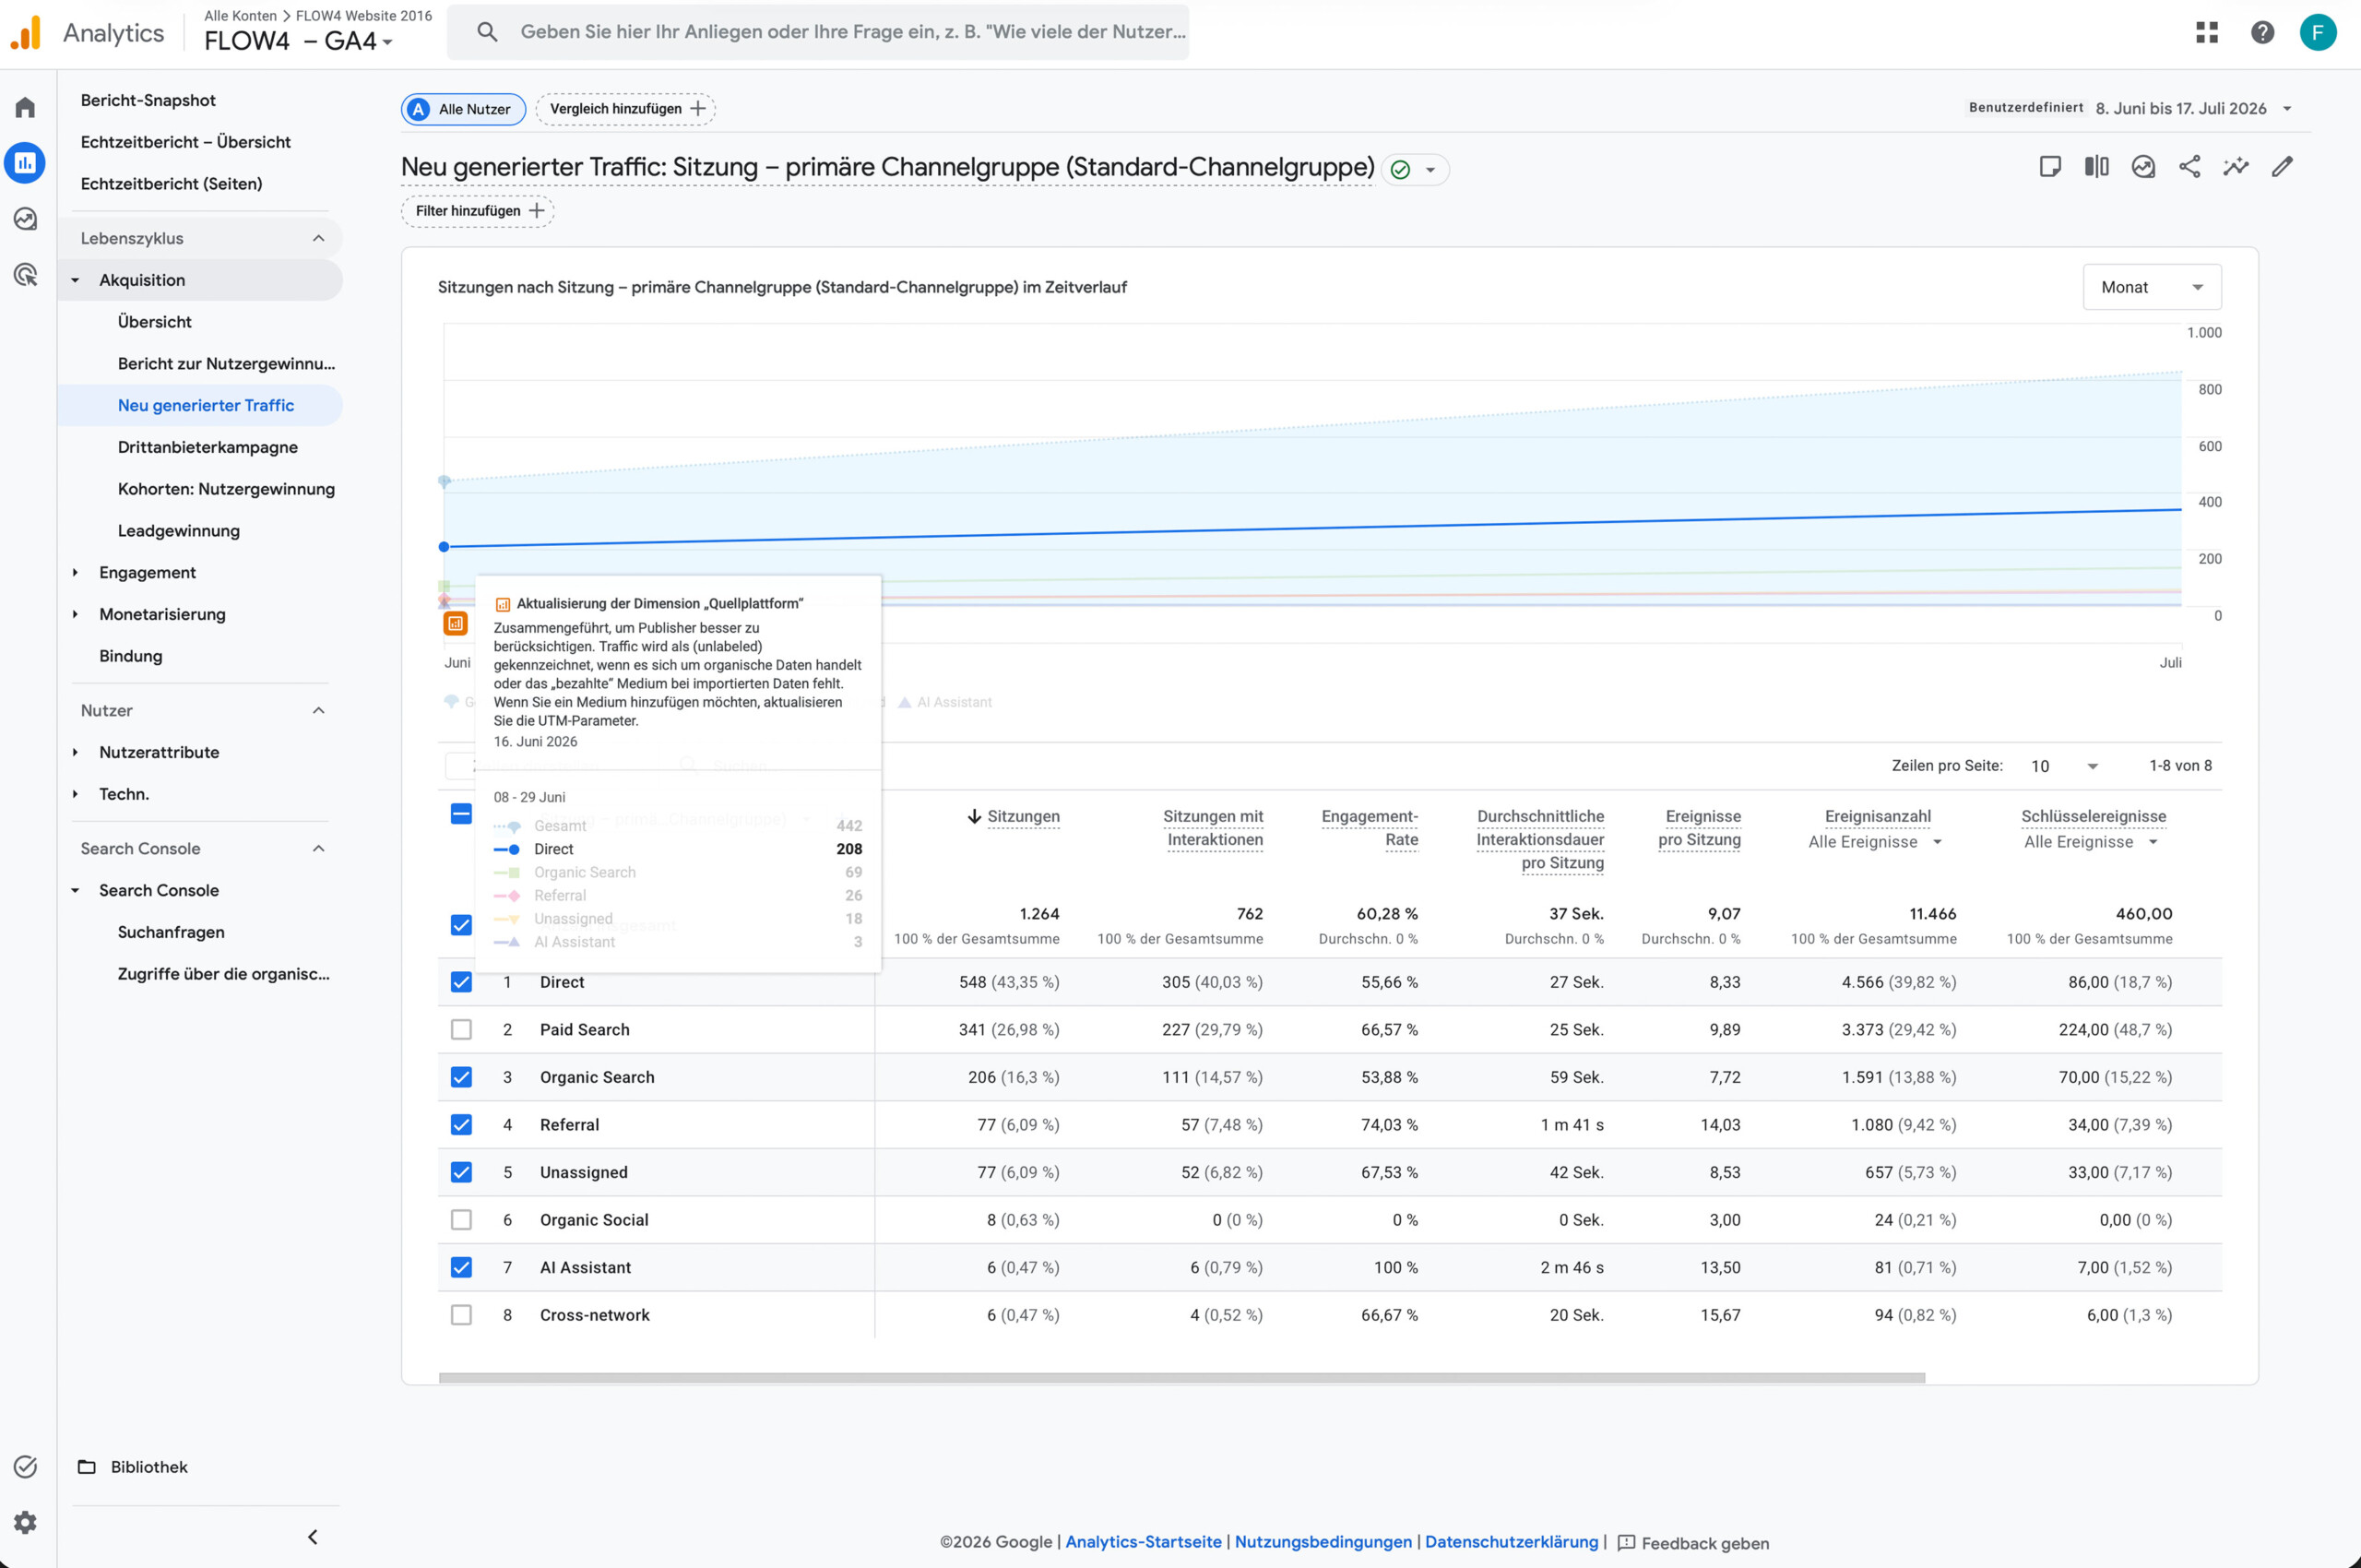The height and width of the screenshot is (1568, 2361).
Task: Open the Zeilen pro Seite dropdown
Action: [x=2064, y=766]
